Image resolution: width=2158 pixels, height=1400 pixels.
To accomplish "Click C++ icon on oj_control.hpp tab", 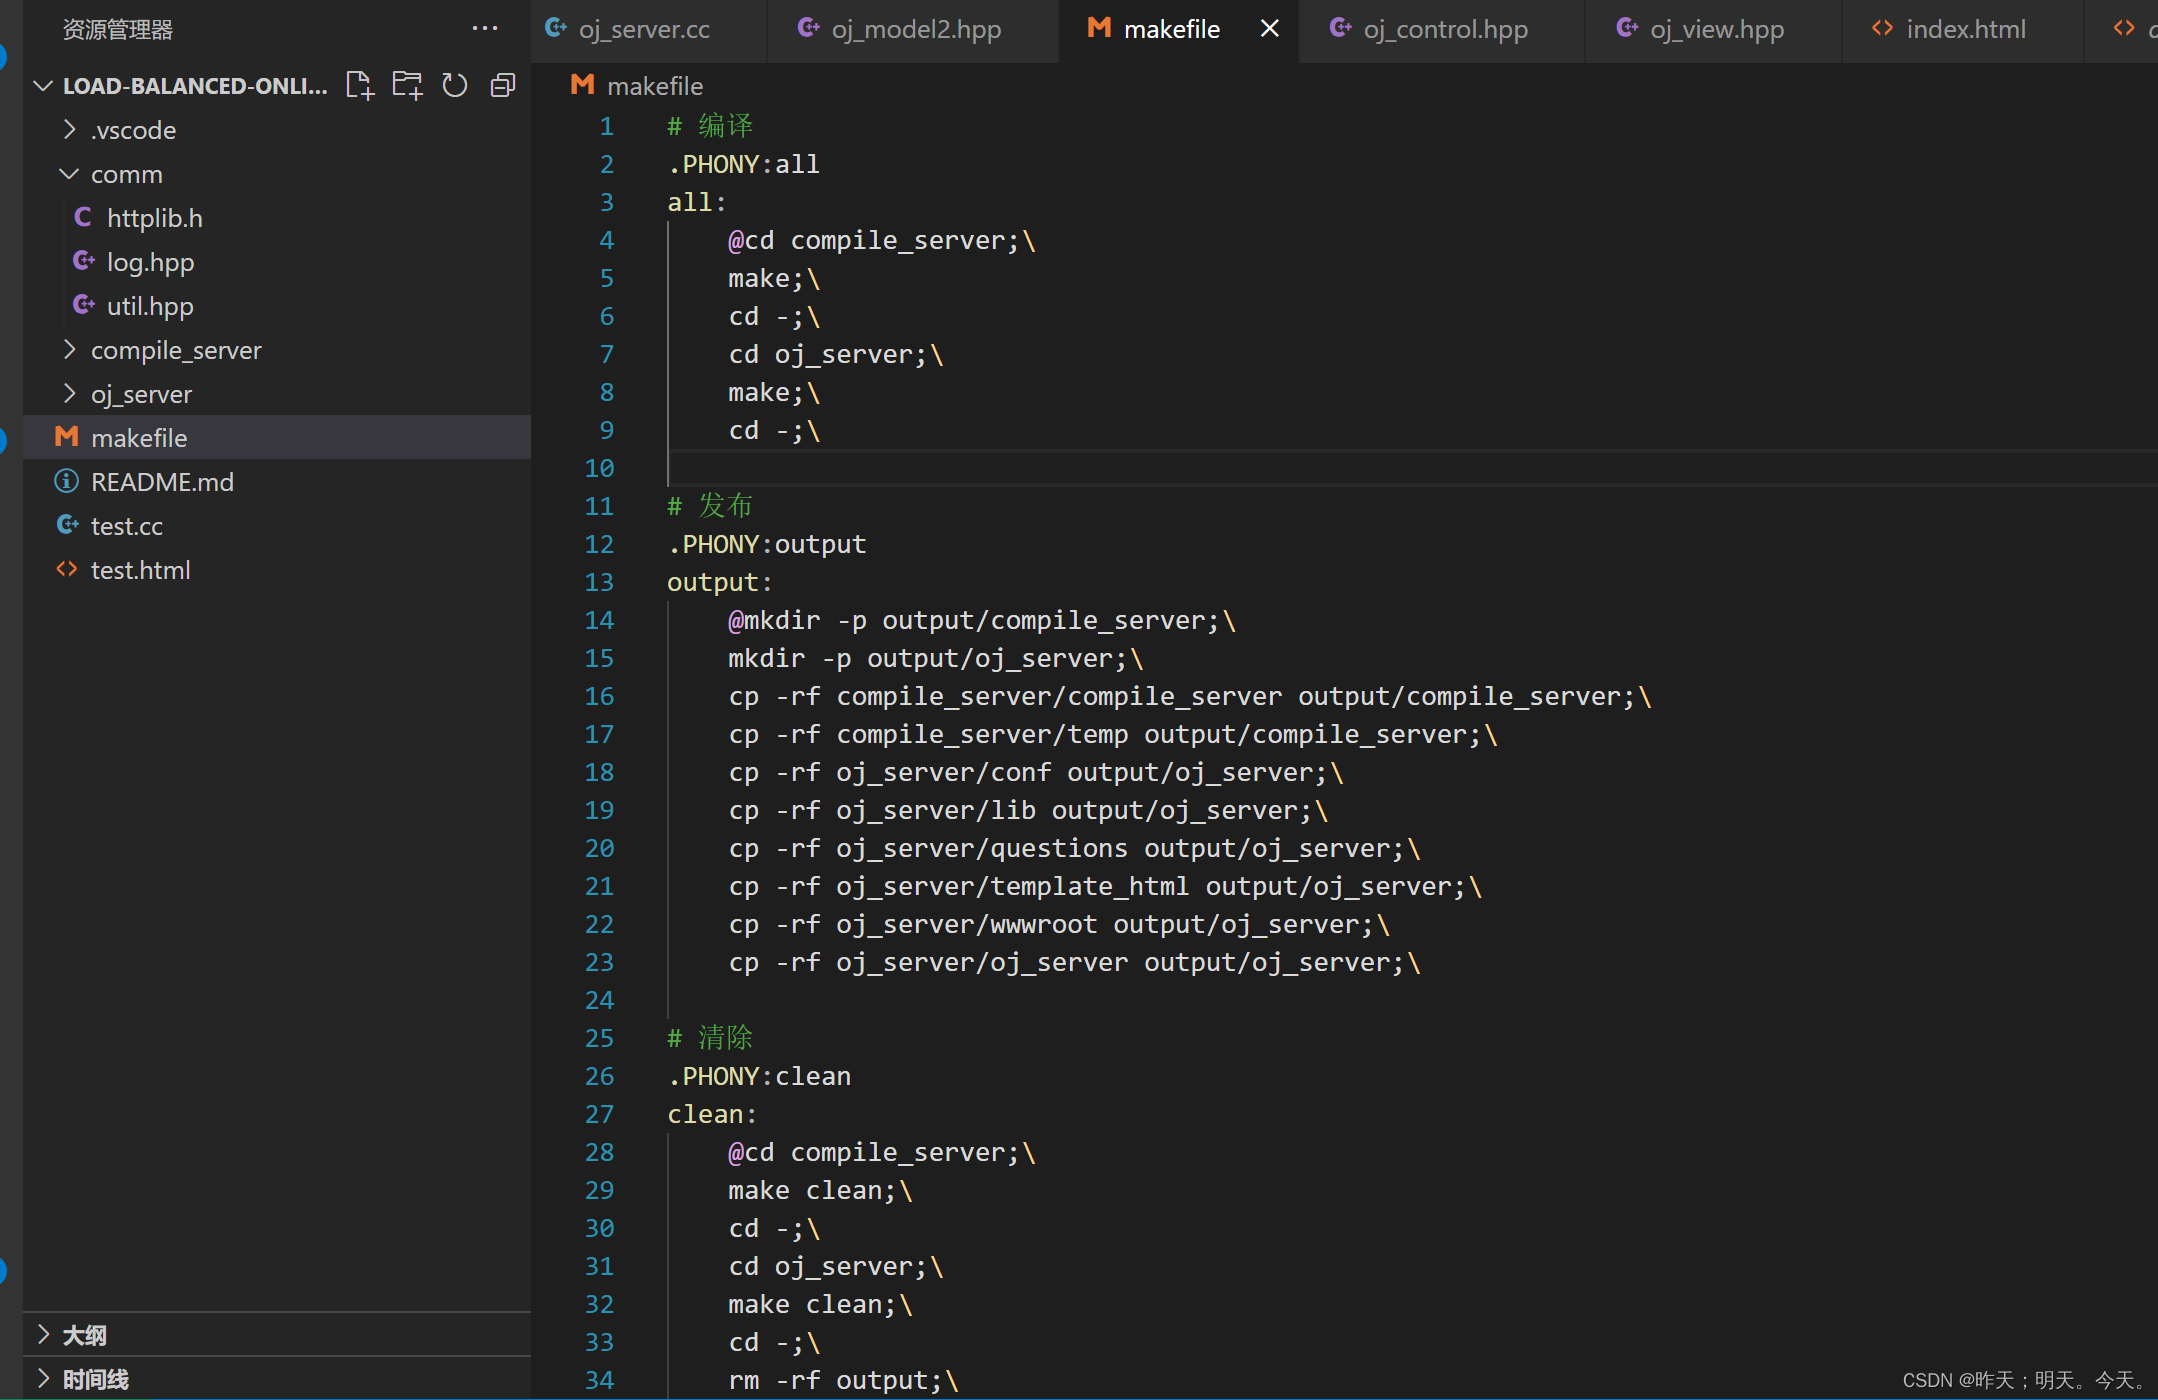I will (1341, 28).
